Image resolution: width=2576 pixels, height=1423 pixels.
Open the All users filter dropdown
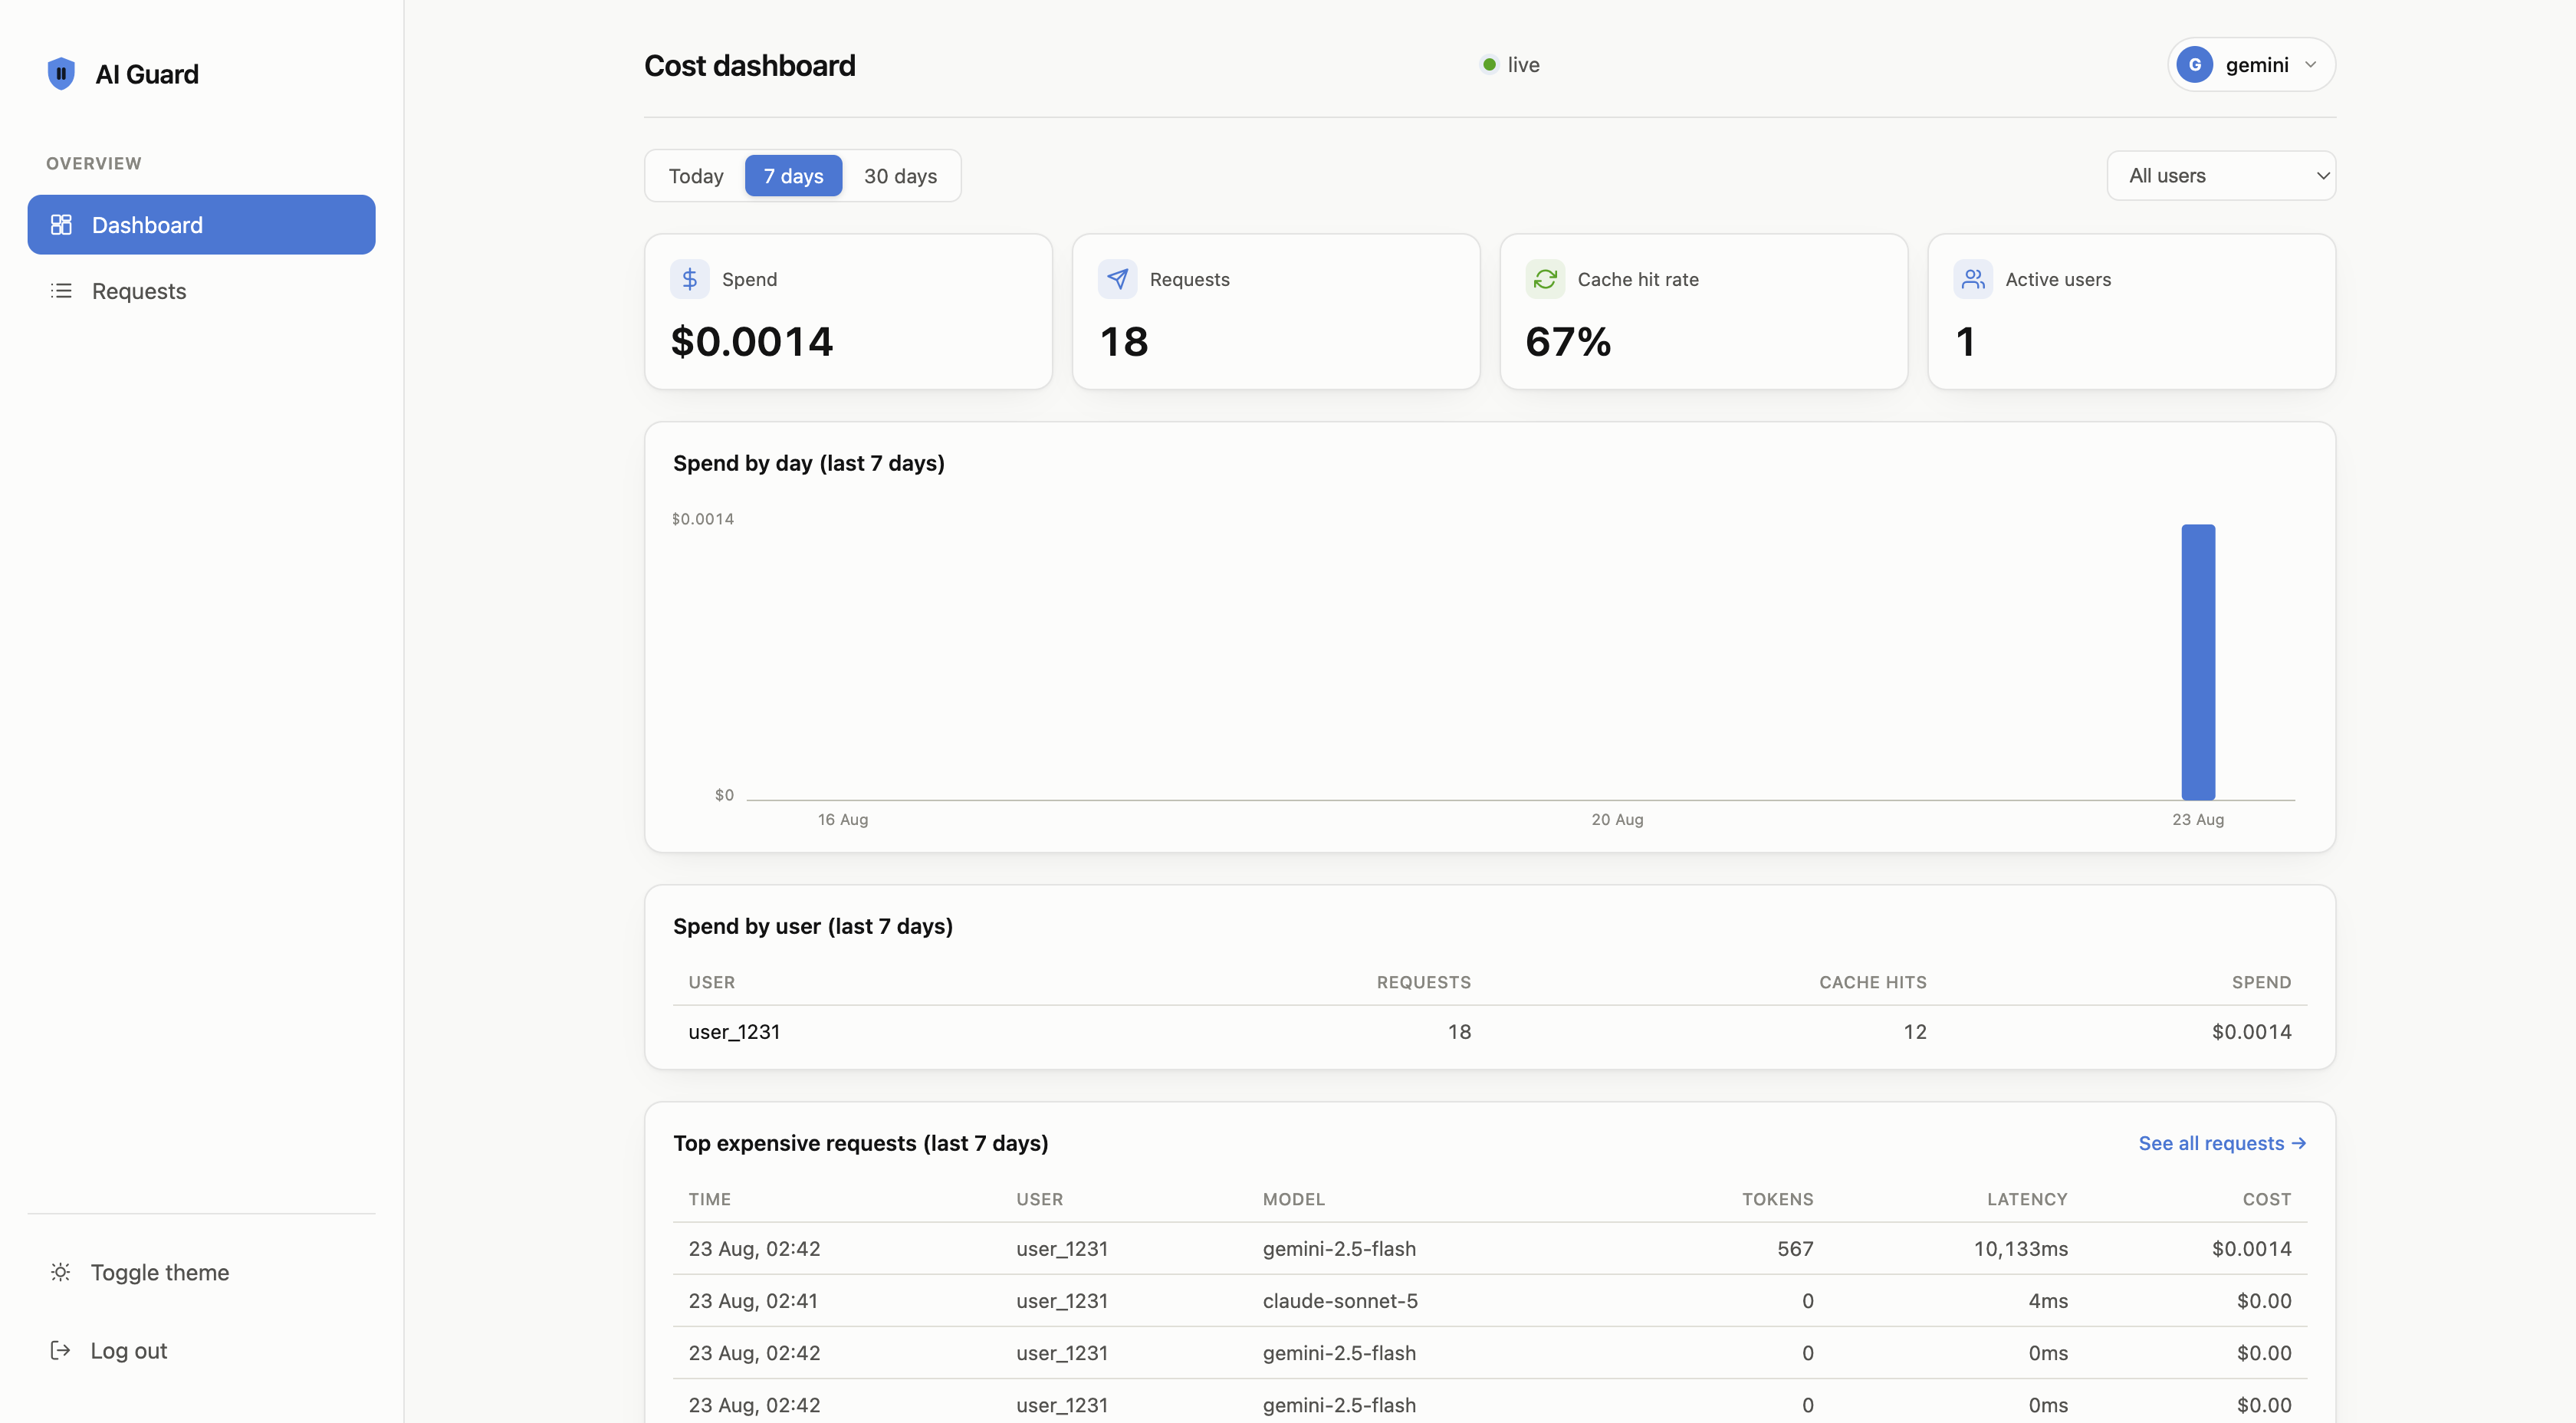click(x=2221, y=176)
